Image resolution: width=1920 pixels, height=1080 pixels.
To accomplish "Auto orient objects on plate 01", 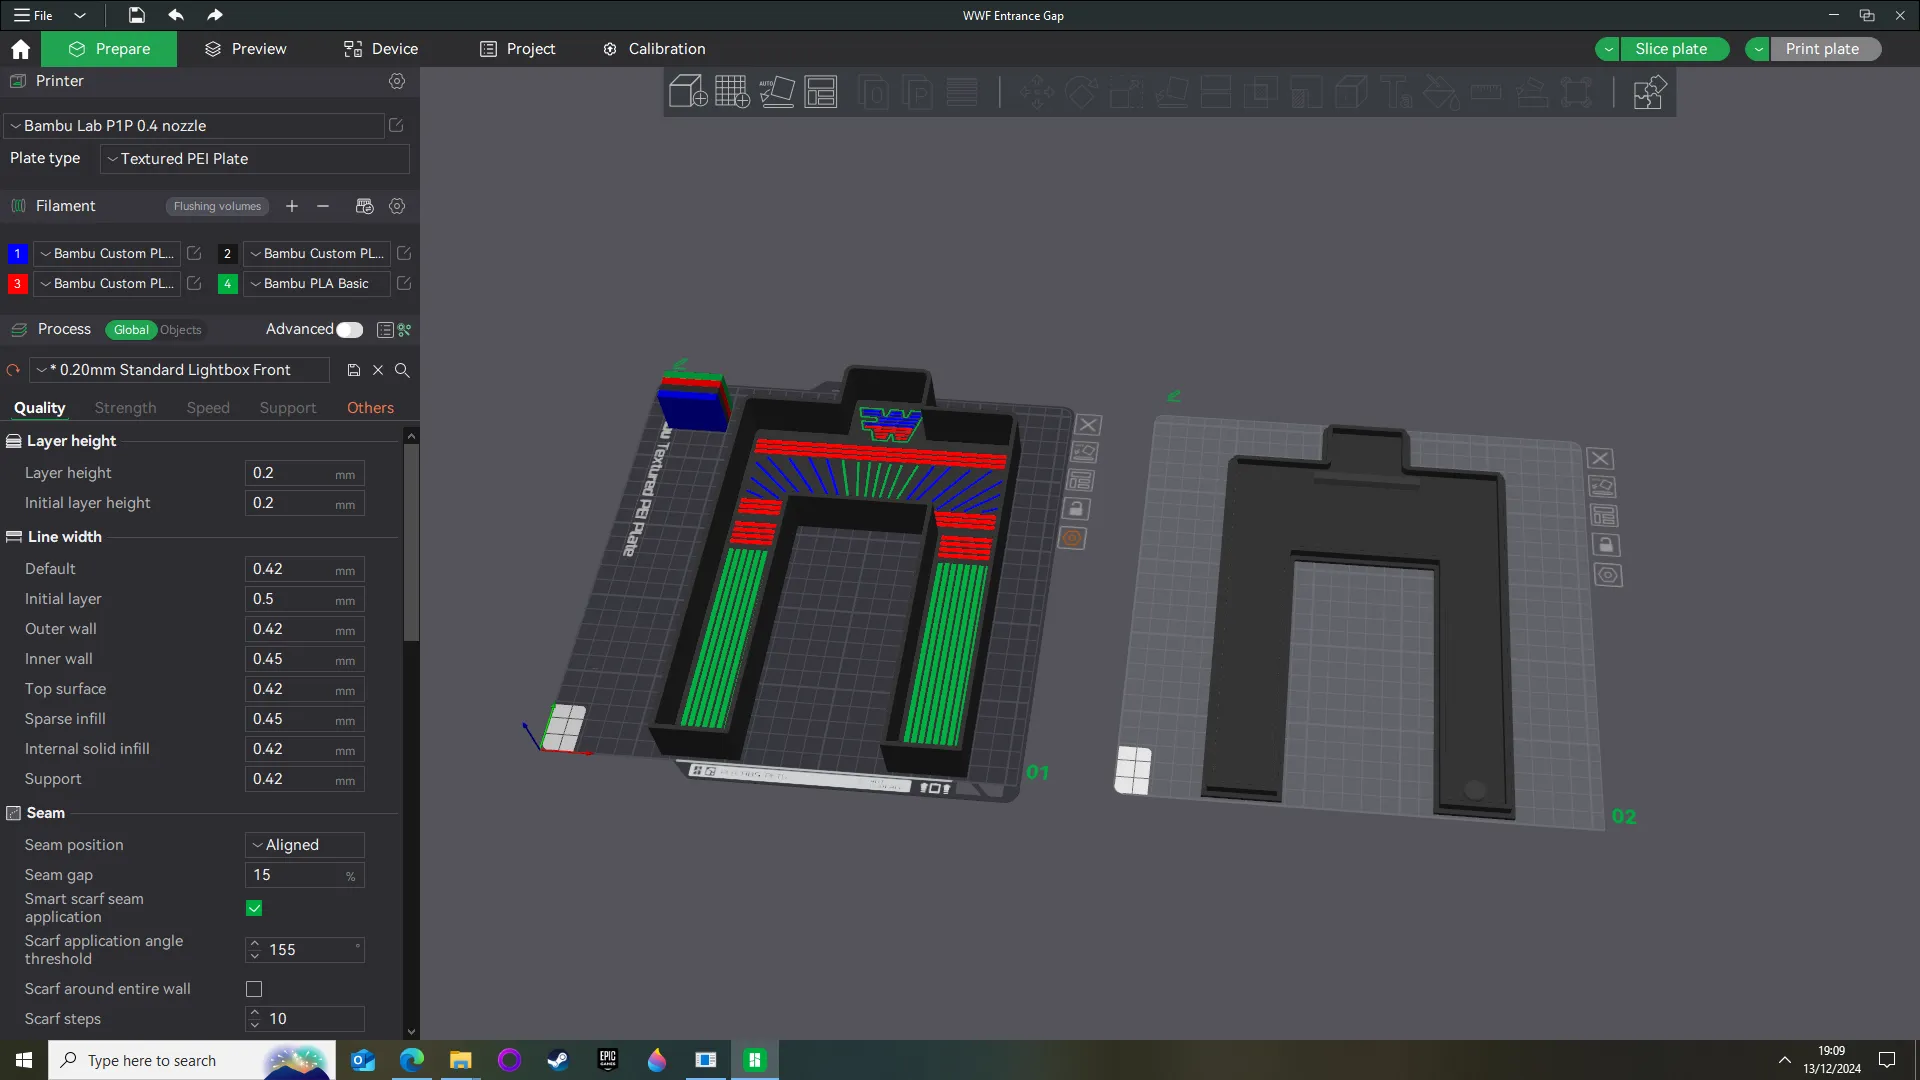I will pyautogui.click(x=1085, y=453).
